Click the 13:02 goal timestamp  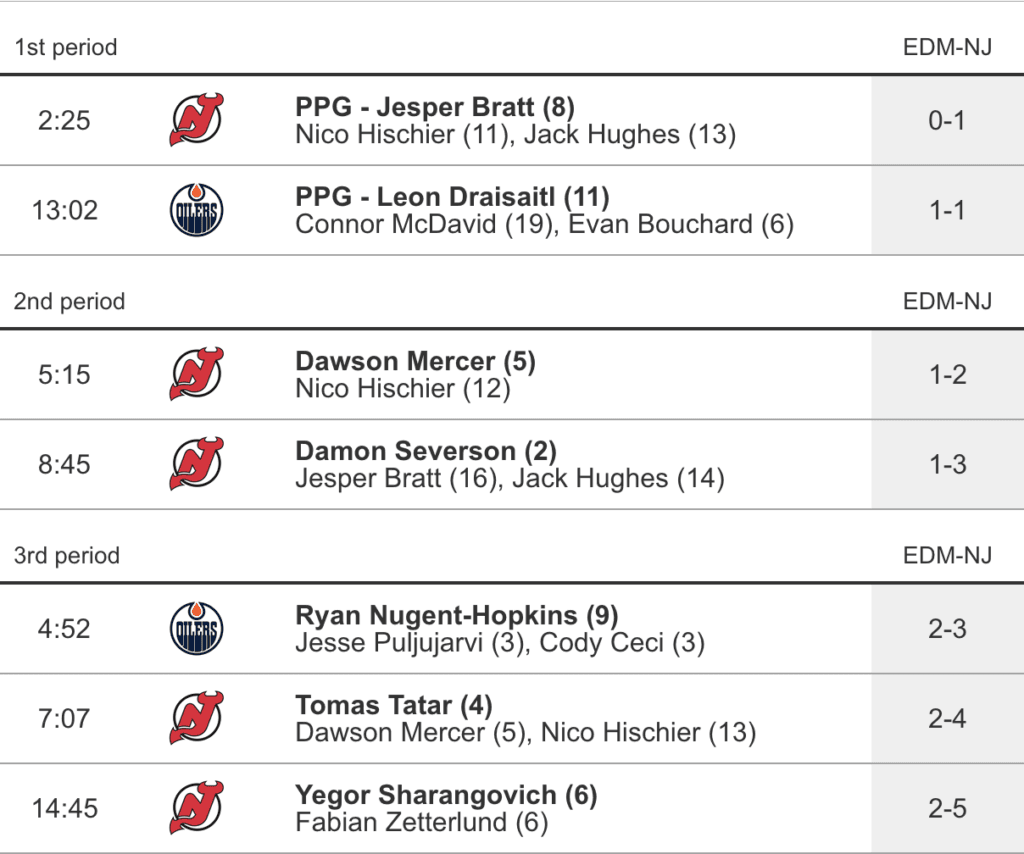pyautogui.click(x=64, y=210)
